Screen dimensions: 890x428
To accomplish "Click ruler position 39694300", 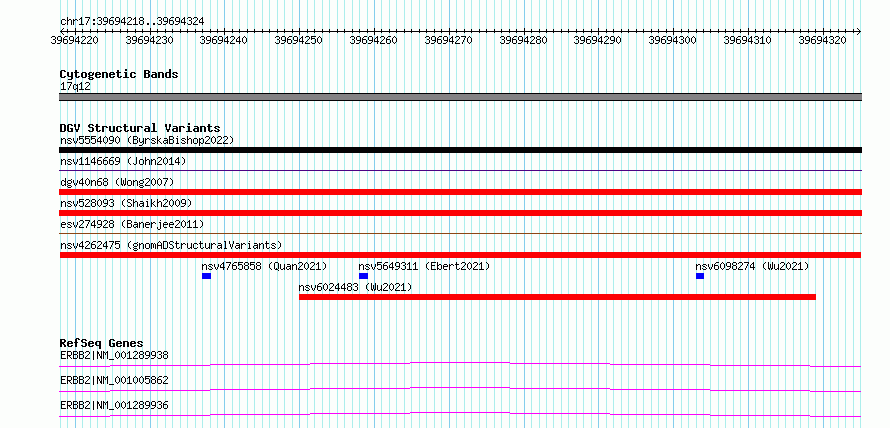I will pyautogui.click(x=673, y=40).
